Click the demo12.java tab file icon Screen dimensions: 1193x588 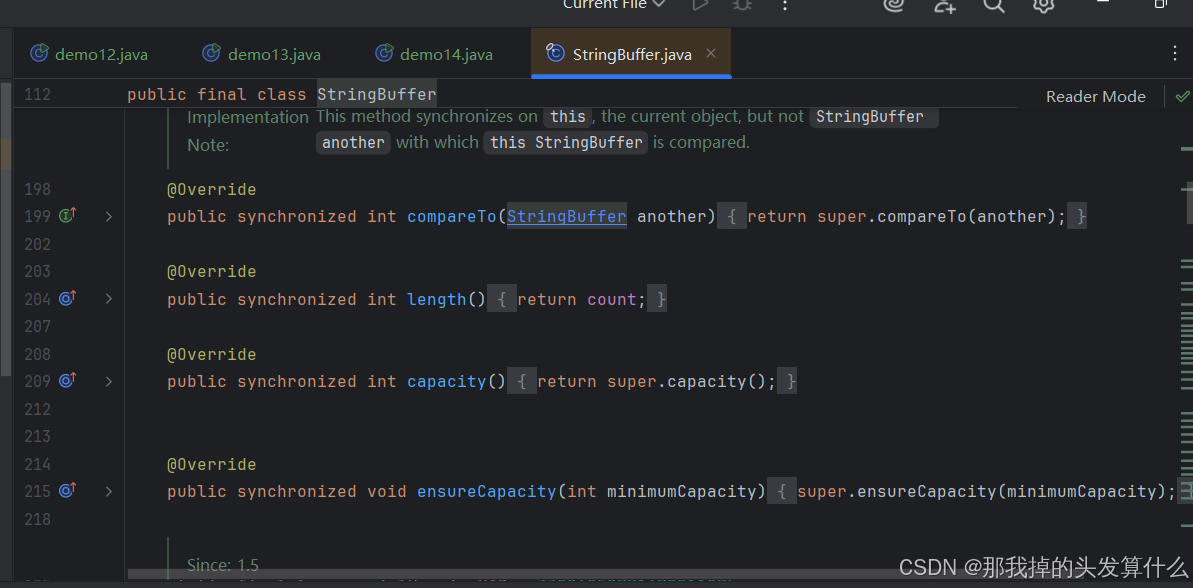(x=39, y=53)
